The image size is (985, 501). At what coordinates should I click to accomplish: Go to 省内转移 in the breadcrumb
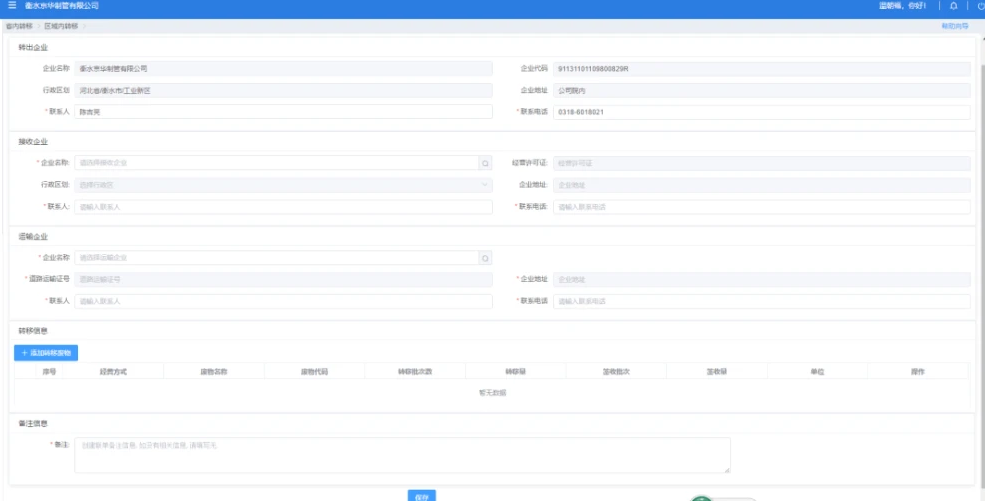click(20, 25)
